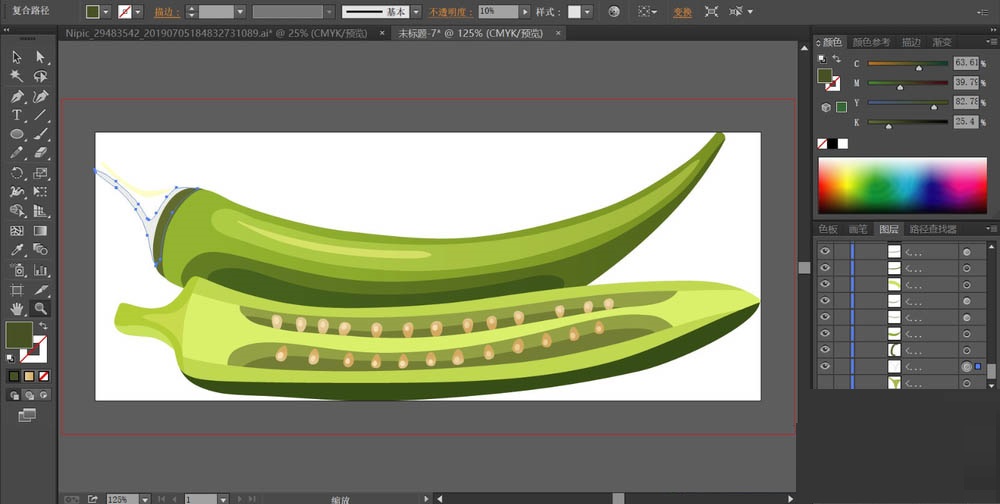Select the Hand tool
This screenshot has width=1000, height=504.
pyautogui.click(x=17, y=309)
